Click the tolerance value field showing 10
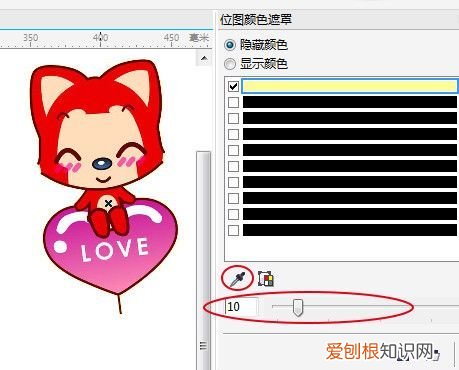The height and width of the screenshot is (370, 459). 241,306
